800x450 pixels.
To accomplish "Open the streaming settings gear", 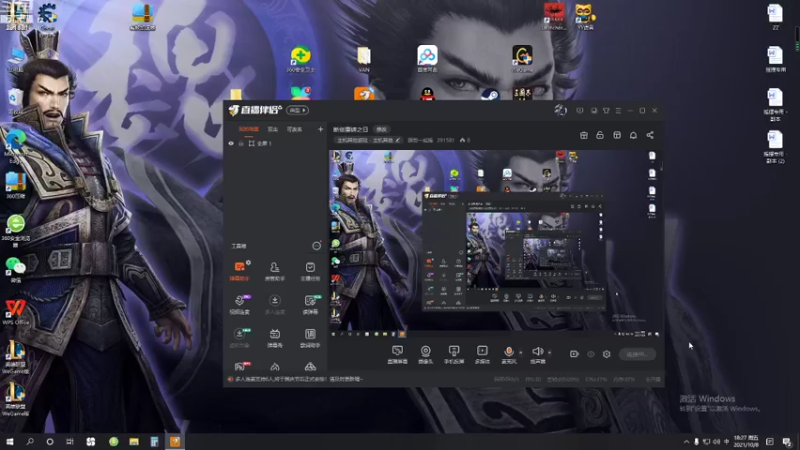I will coord(606,354).
